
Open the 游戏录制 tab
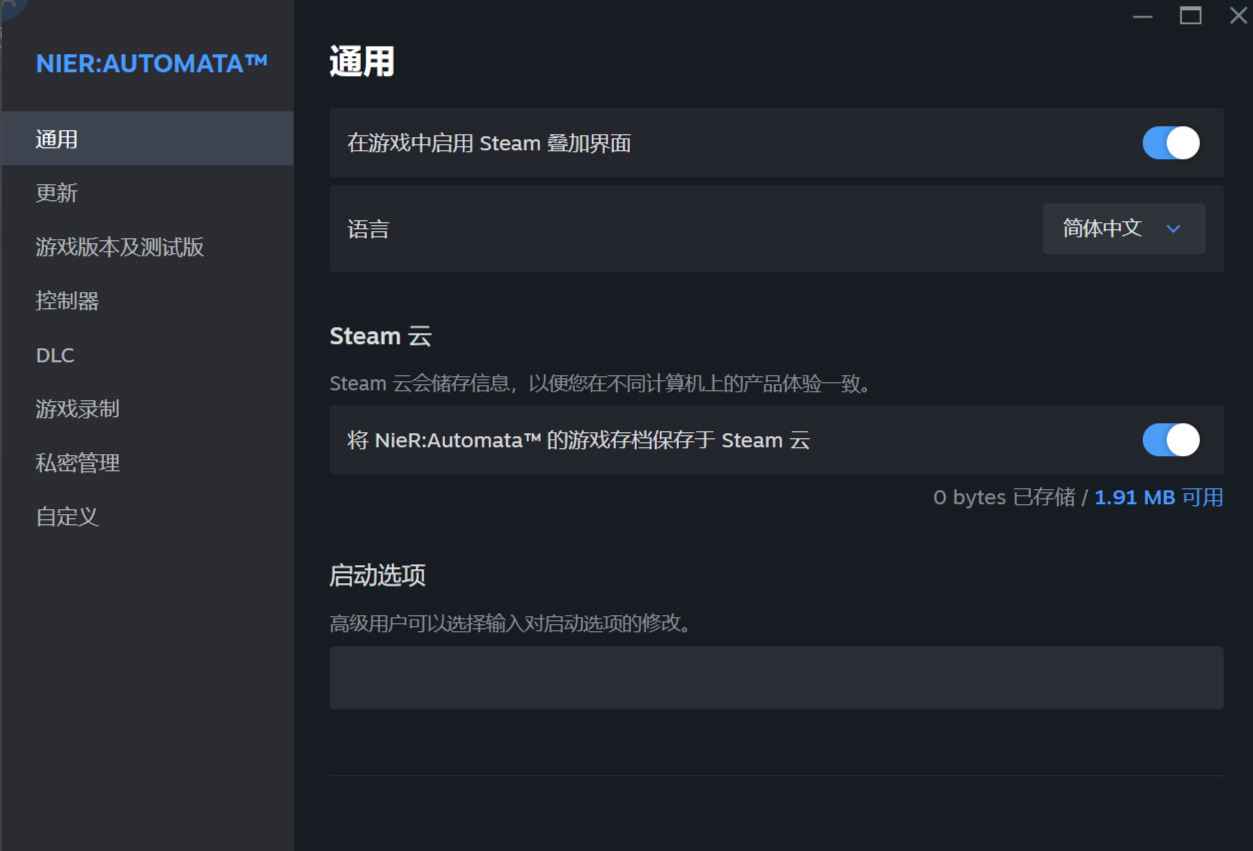pyautogui.click(x=147, y=409)
